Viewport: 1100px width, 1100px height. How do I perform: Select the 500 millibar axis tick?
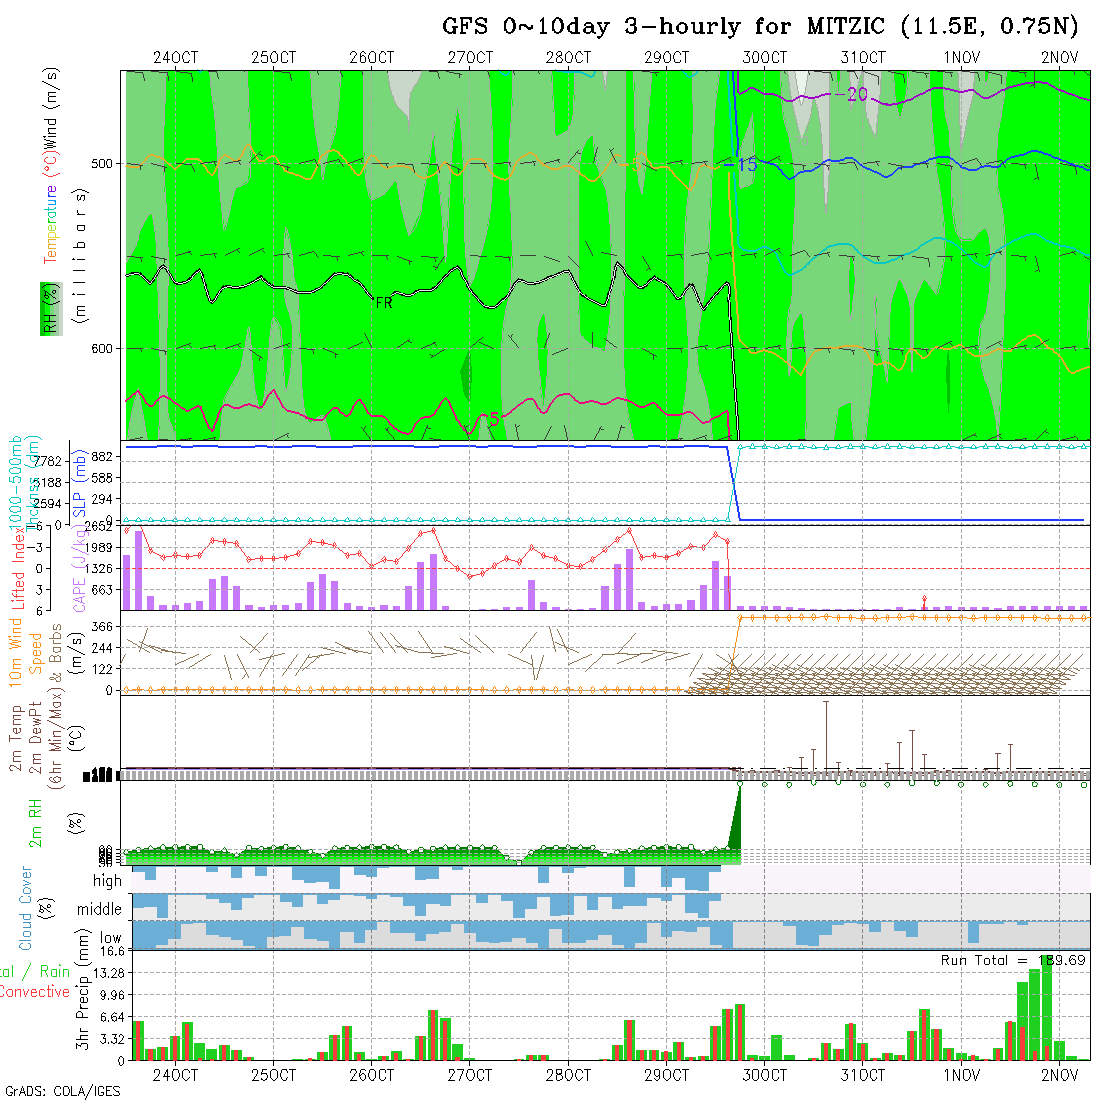pyautogui.click(x=105, y=163)
